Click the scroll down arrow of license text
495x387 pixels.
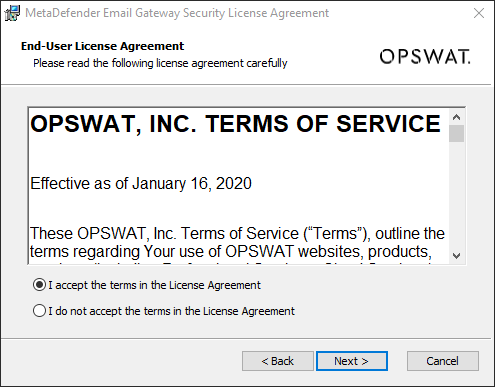click(x=456, y=256)
